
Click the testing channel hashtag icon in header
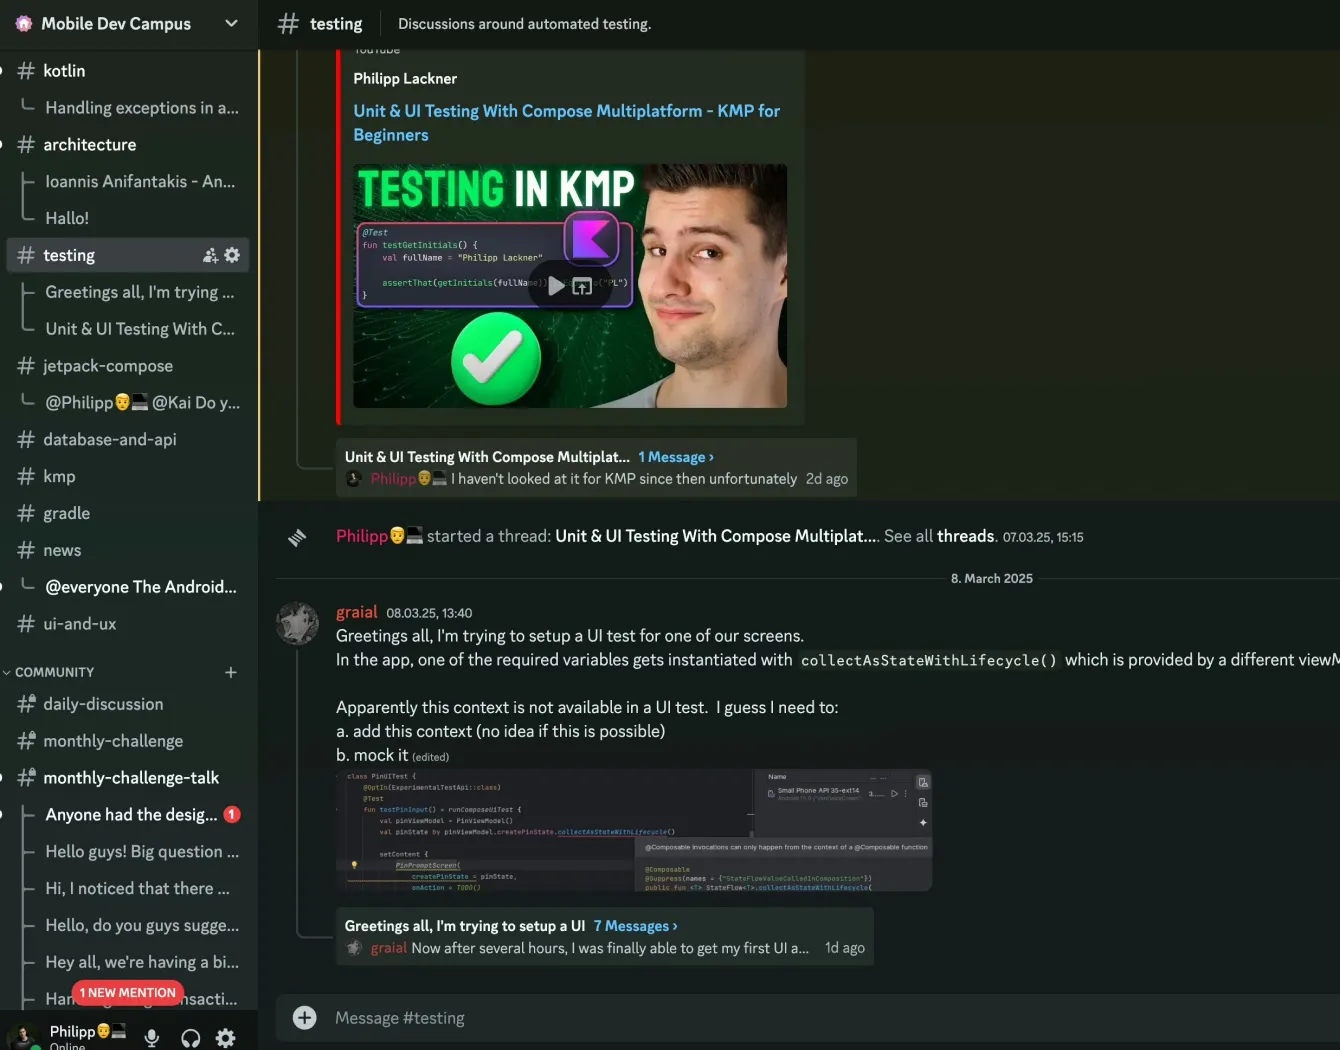(288, 23)
